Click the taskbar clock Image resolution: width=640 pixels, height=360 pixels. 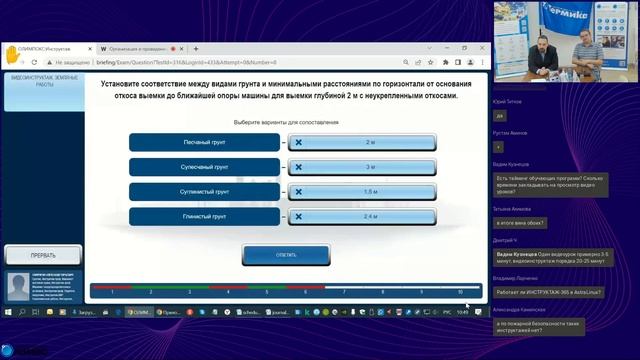point(462,312)
